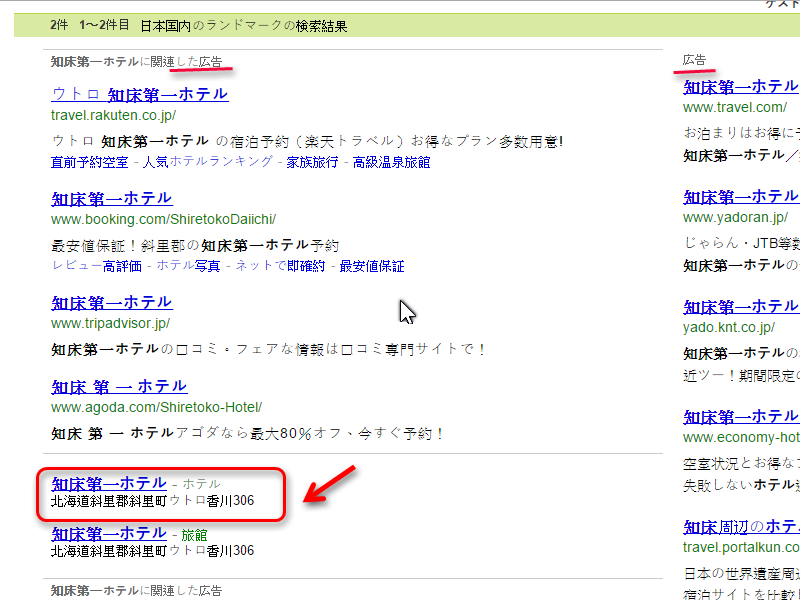Open the ホテル写真 sitelink
Viewport: 800px width, 600px height.
[188, 266]
